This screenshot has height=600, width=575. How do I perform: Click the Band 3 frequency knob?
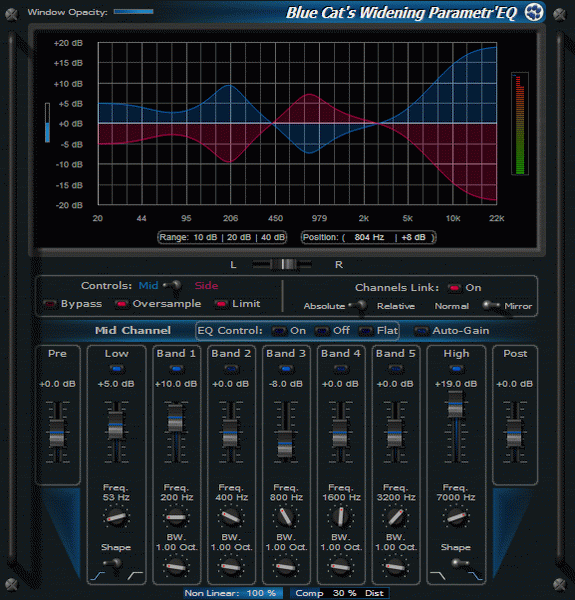click(286, 517)
